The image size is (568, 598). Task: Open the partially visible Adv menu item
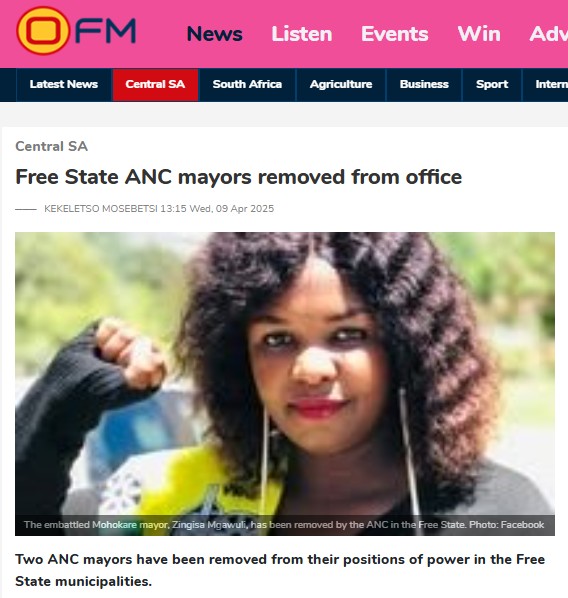[549, 34]
